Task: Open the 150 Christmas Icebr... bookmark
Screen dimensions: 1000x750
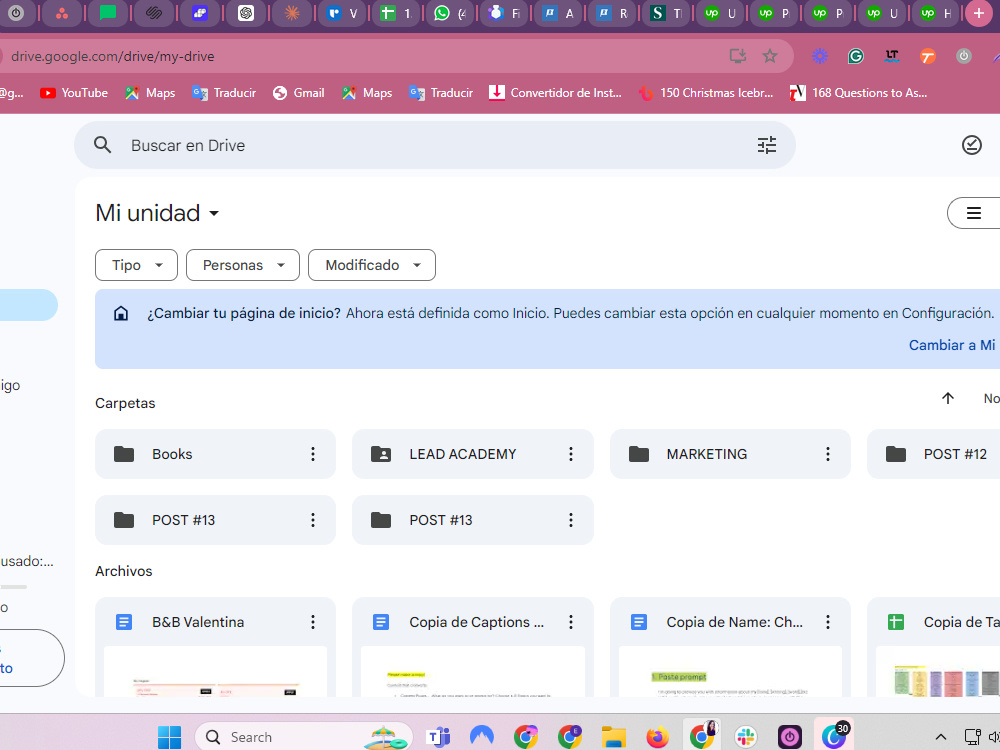Action: (x=705, y=93)
